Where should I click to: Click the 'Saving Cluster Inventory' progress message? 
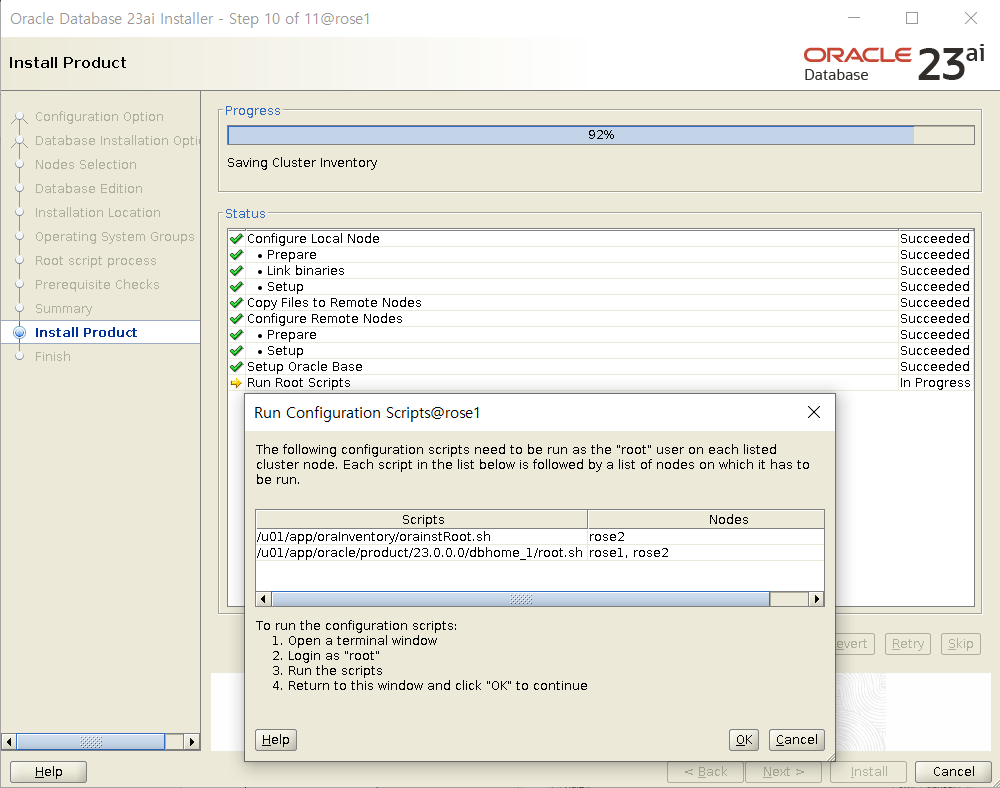tap(302, 163)
